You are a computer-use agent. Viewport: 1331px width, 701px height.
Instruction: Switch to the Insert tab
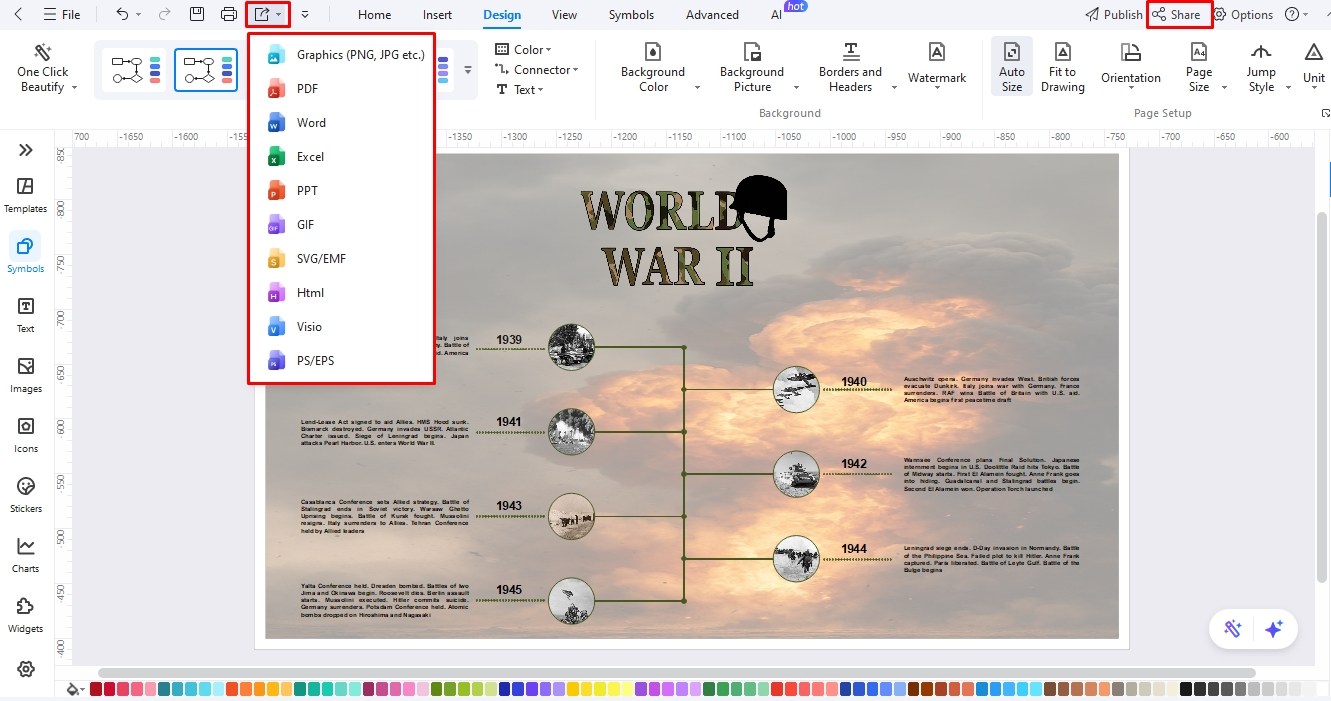437,14
